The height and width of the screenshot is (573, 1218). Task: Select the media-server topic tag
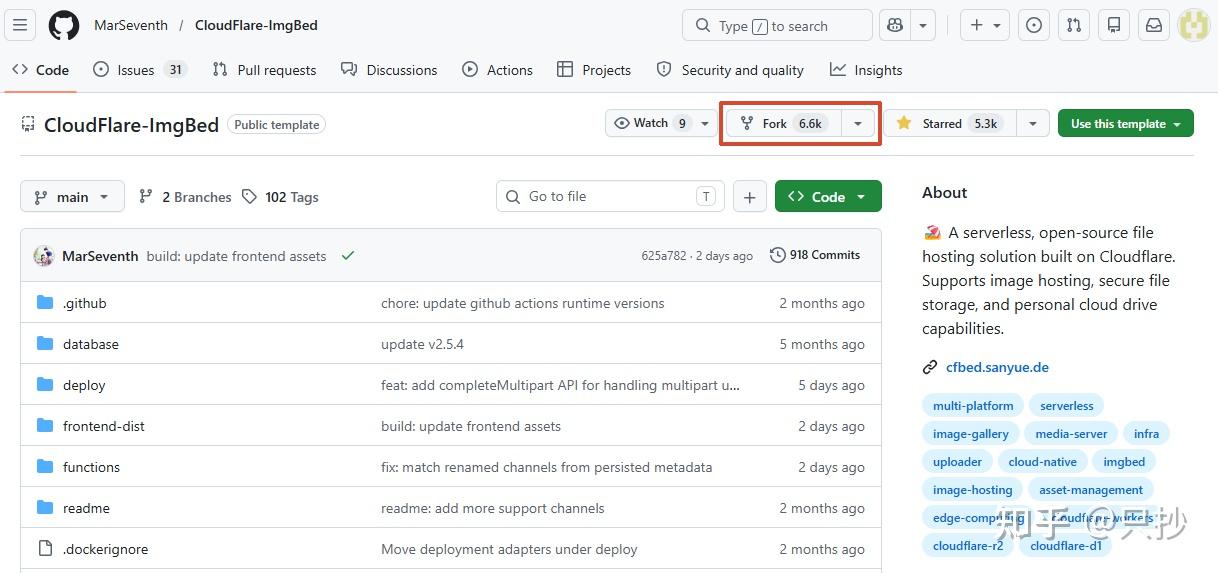coord(1071,434)
